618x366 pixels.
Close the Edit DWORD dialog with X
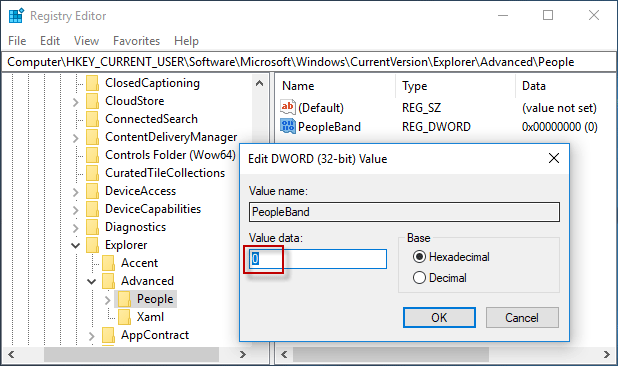pos(554,158)
